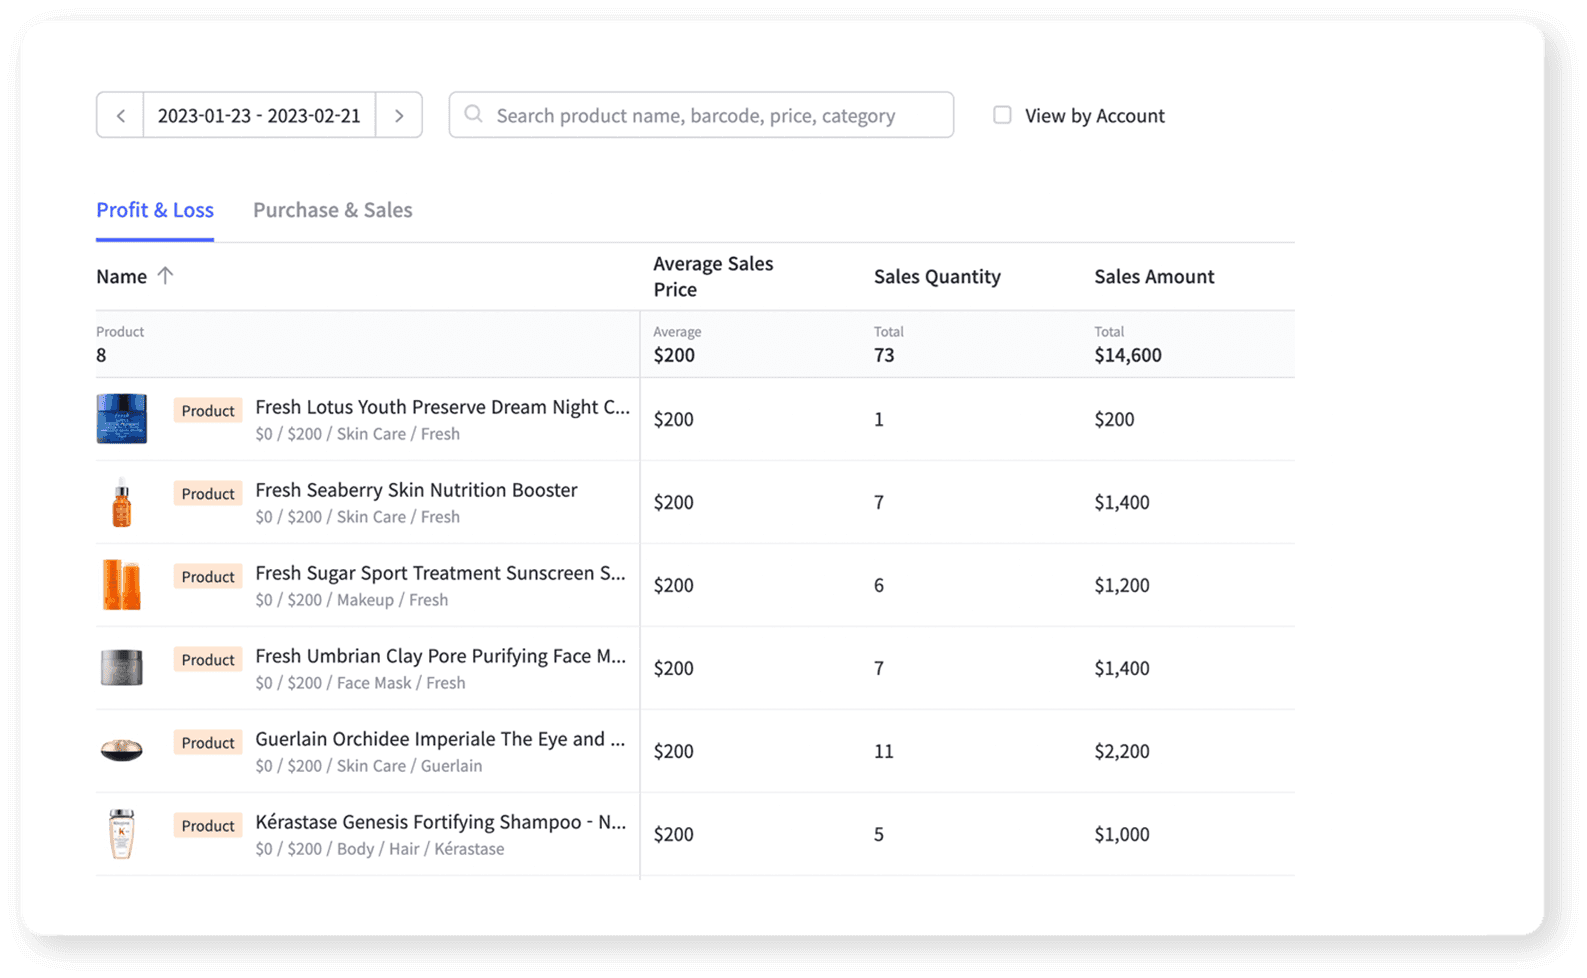Click Fresh Seaberry booster bottle image

pos(122,502)
